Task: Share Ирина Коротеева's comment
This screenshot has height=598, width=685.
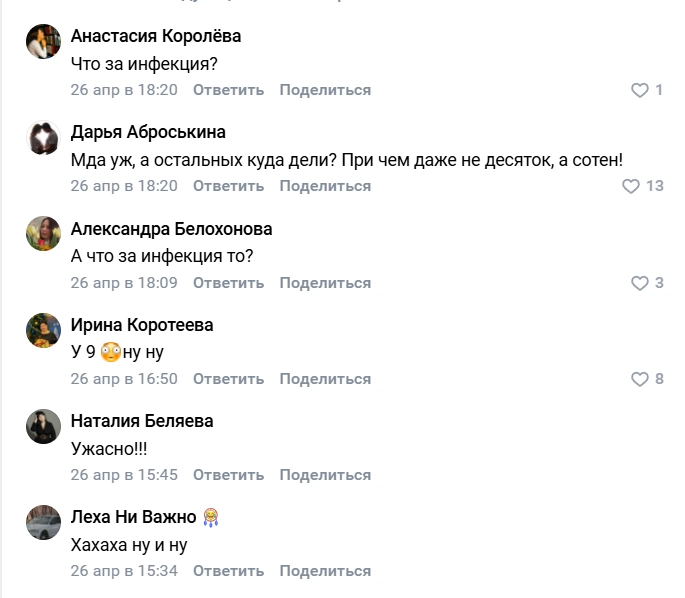Action: [x=325, y=379]
